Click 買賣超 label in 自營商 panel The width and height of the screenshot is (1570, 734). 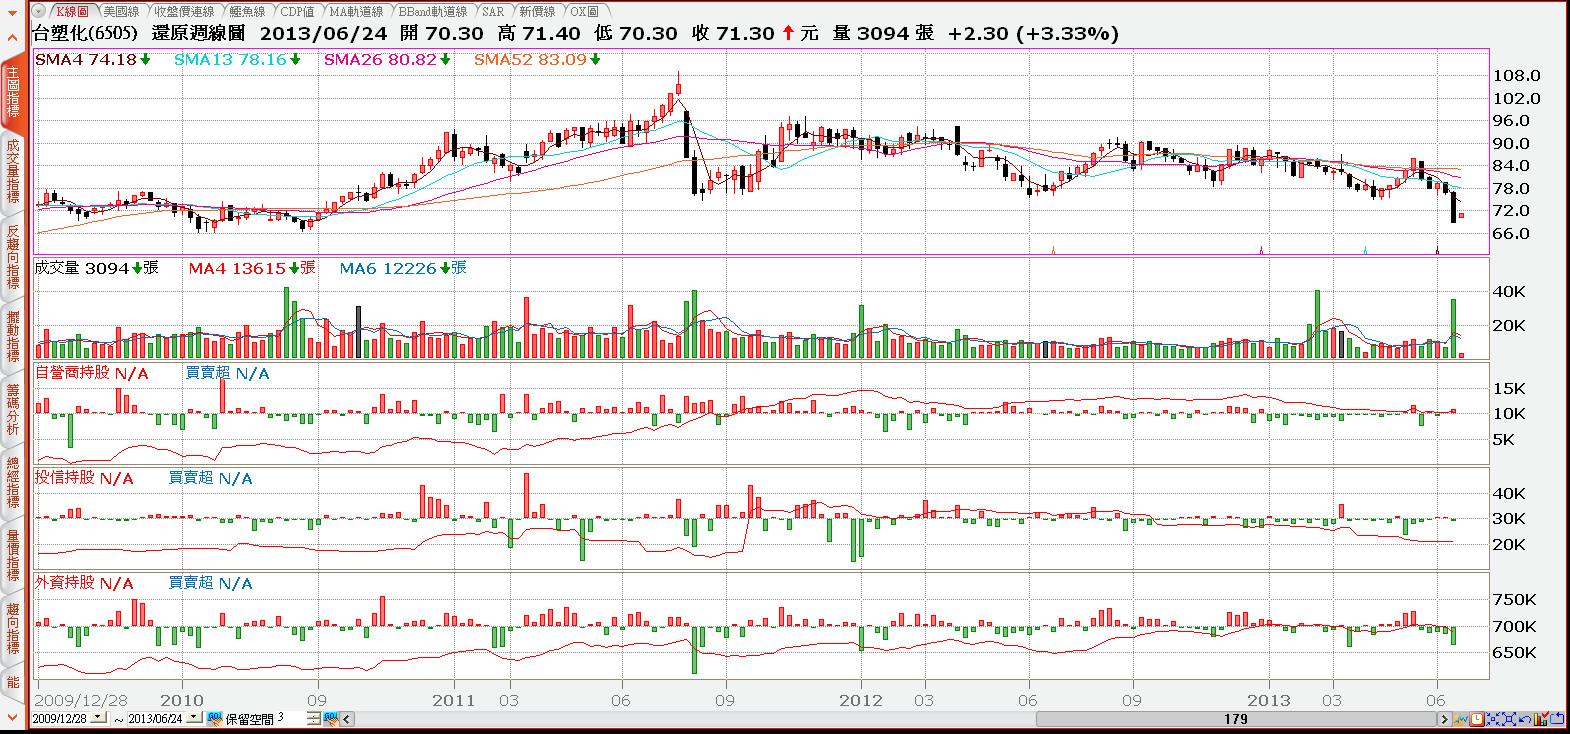point(208,373)
